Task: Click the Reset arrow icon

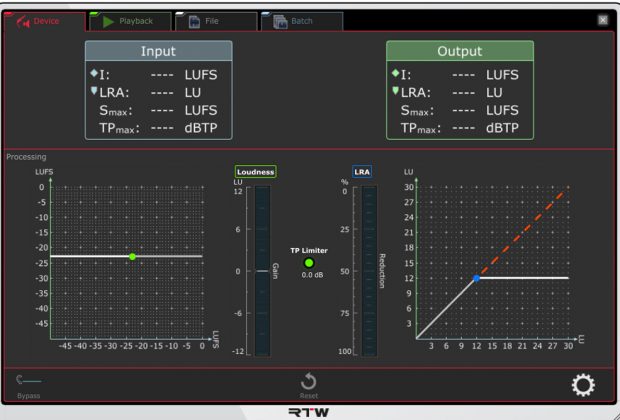Action: pyautogui.click(x=308, y=382)
